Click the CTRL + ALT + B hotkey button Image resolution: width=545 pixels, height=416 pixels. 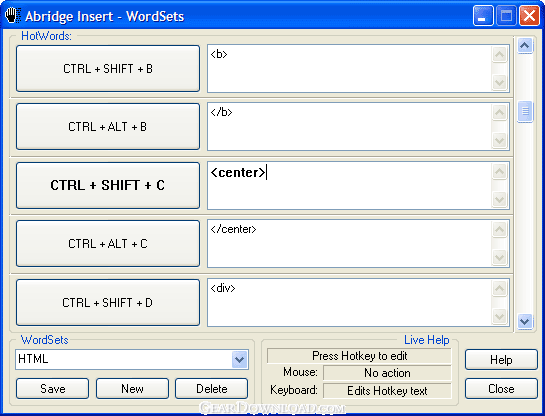(x=108, y=127)
